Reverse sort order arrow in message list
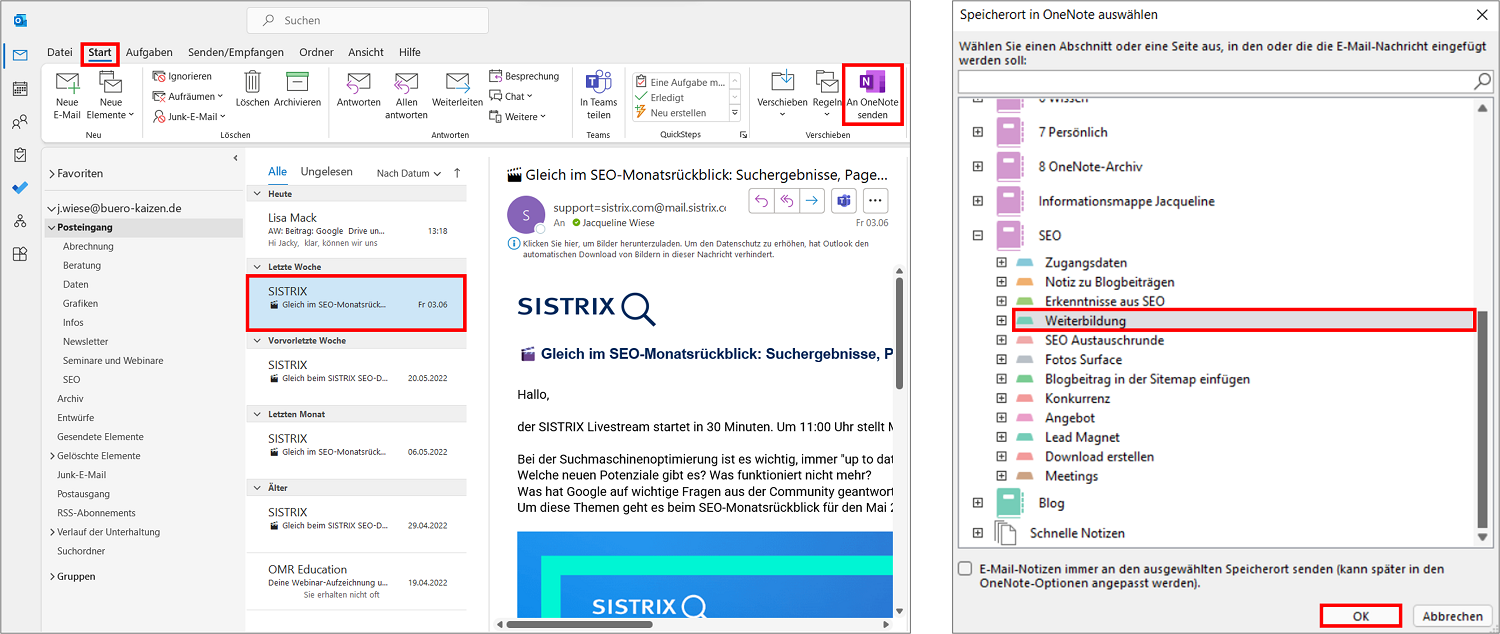Screen dimensions: 1500x634 pos(457,173)
